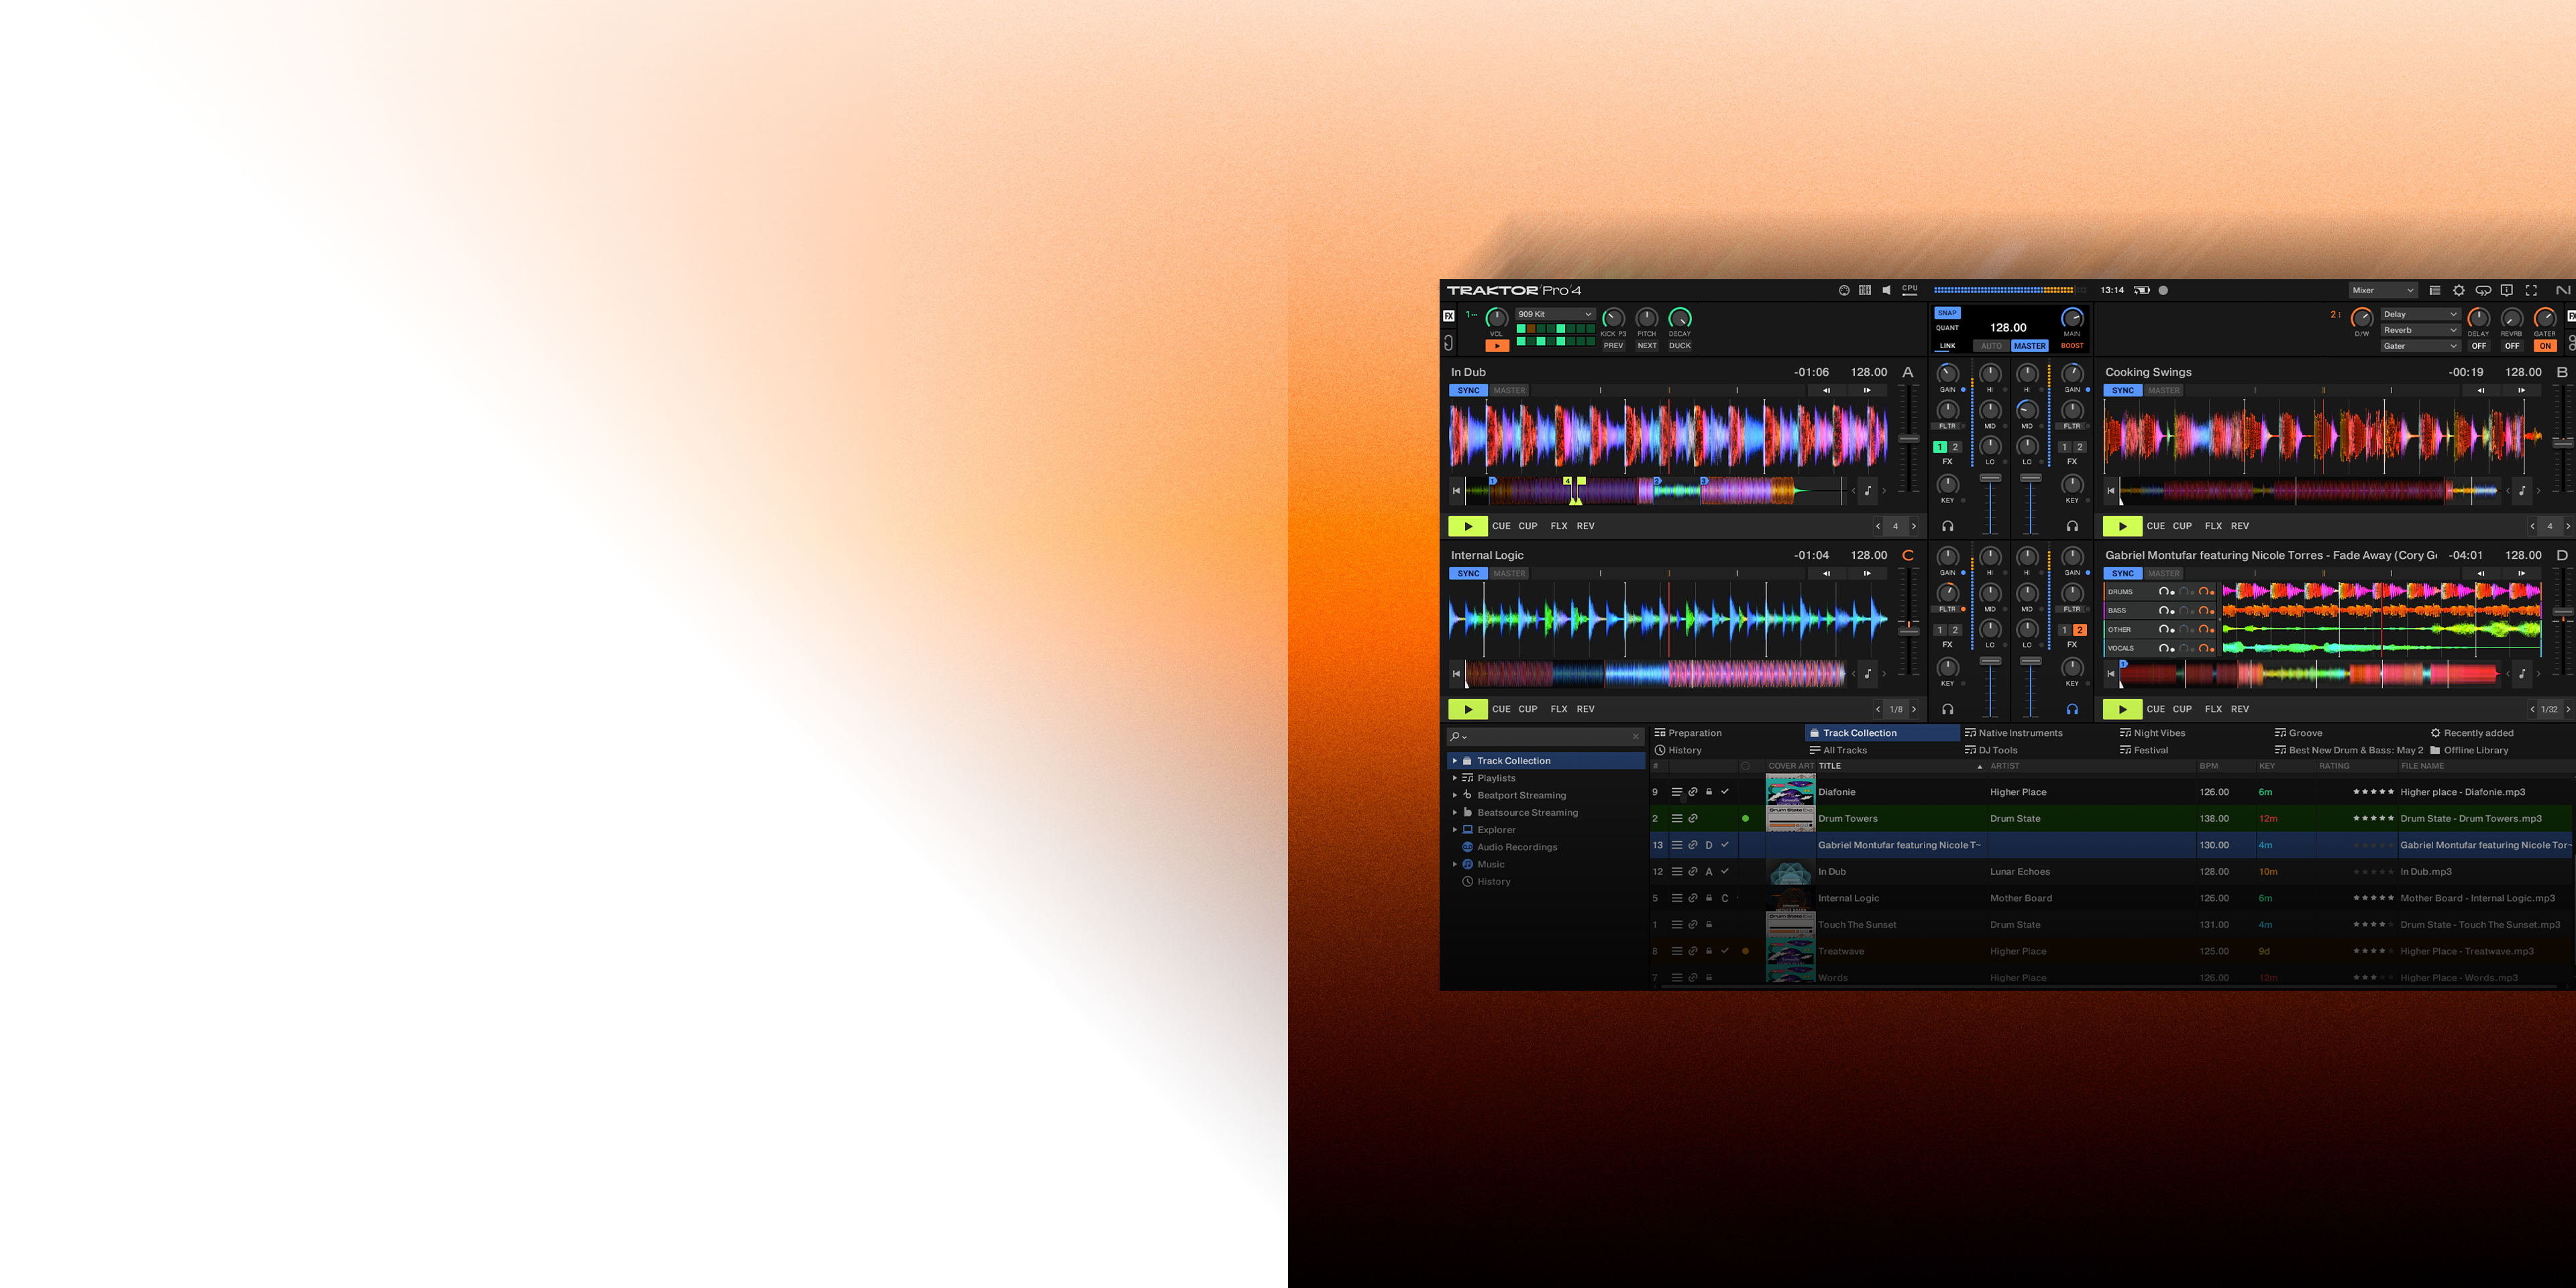Expand the Playlists tree node

click(1455, 778)
